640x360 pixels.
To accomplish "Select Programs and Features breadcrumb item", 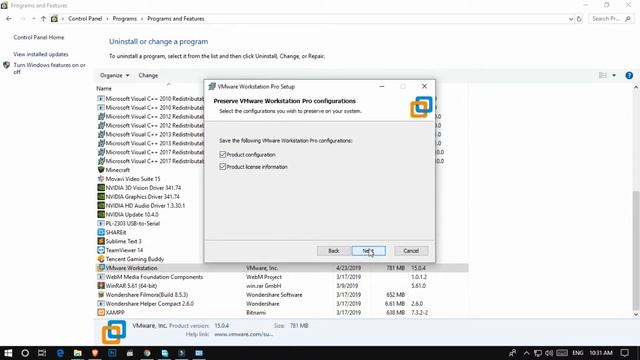I will [x=176, y=19].
